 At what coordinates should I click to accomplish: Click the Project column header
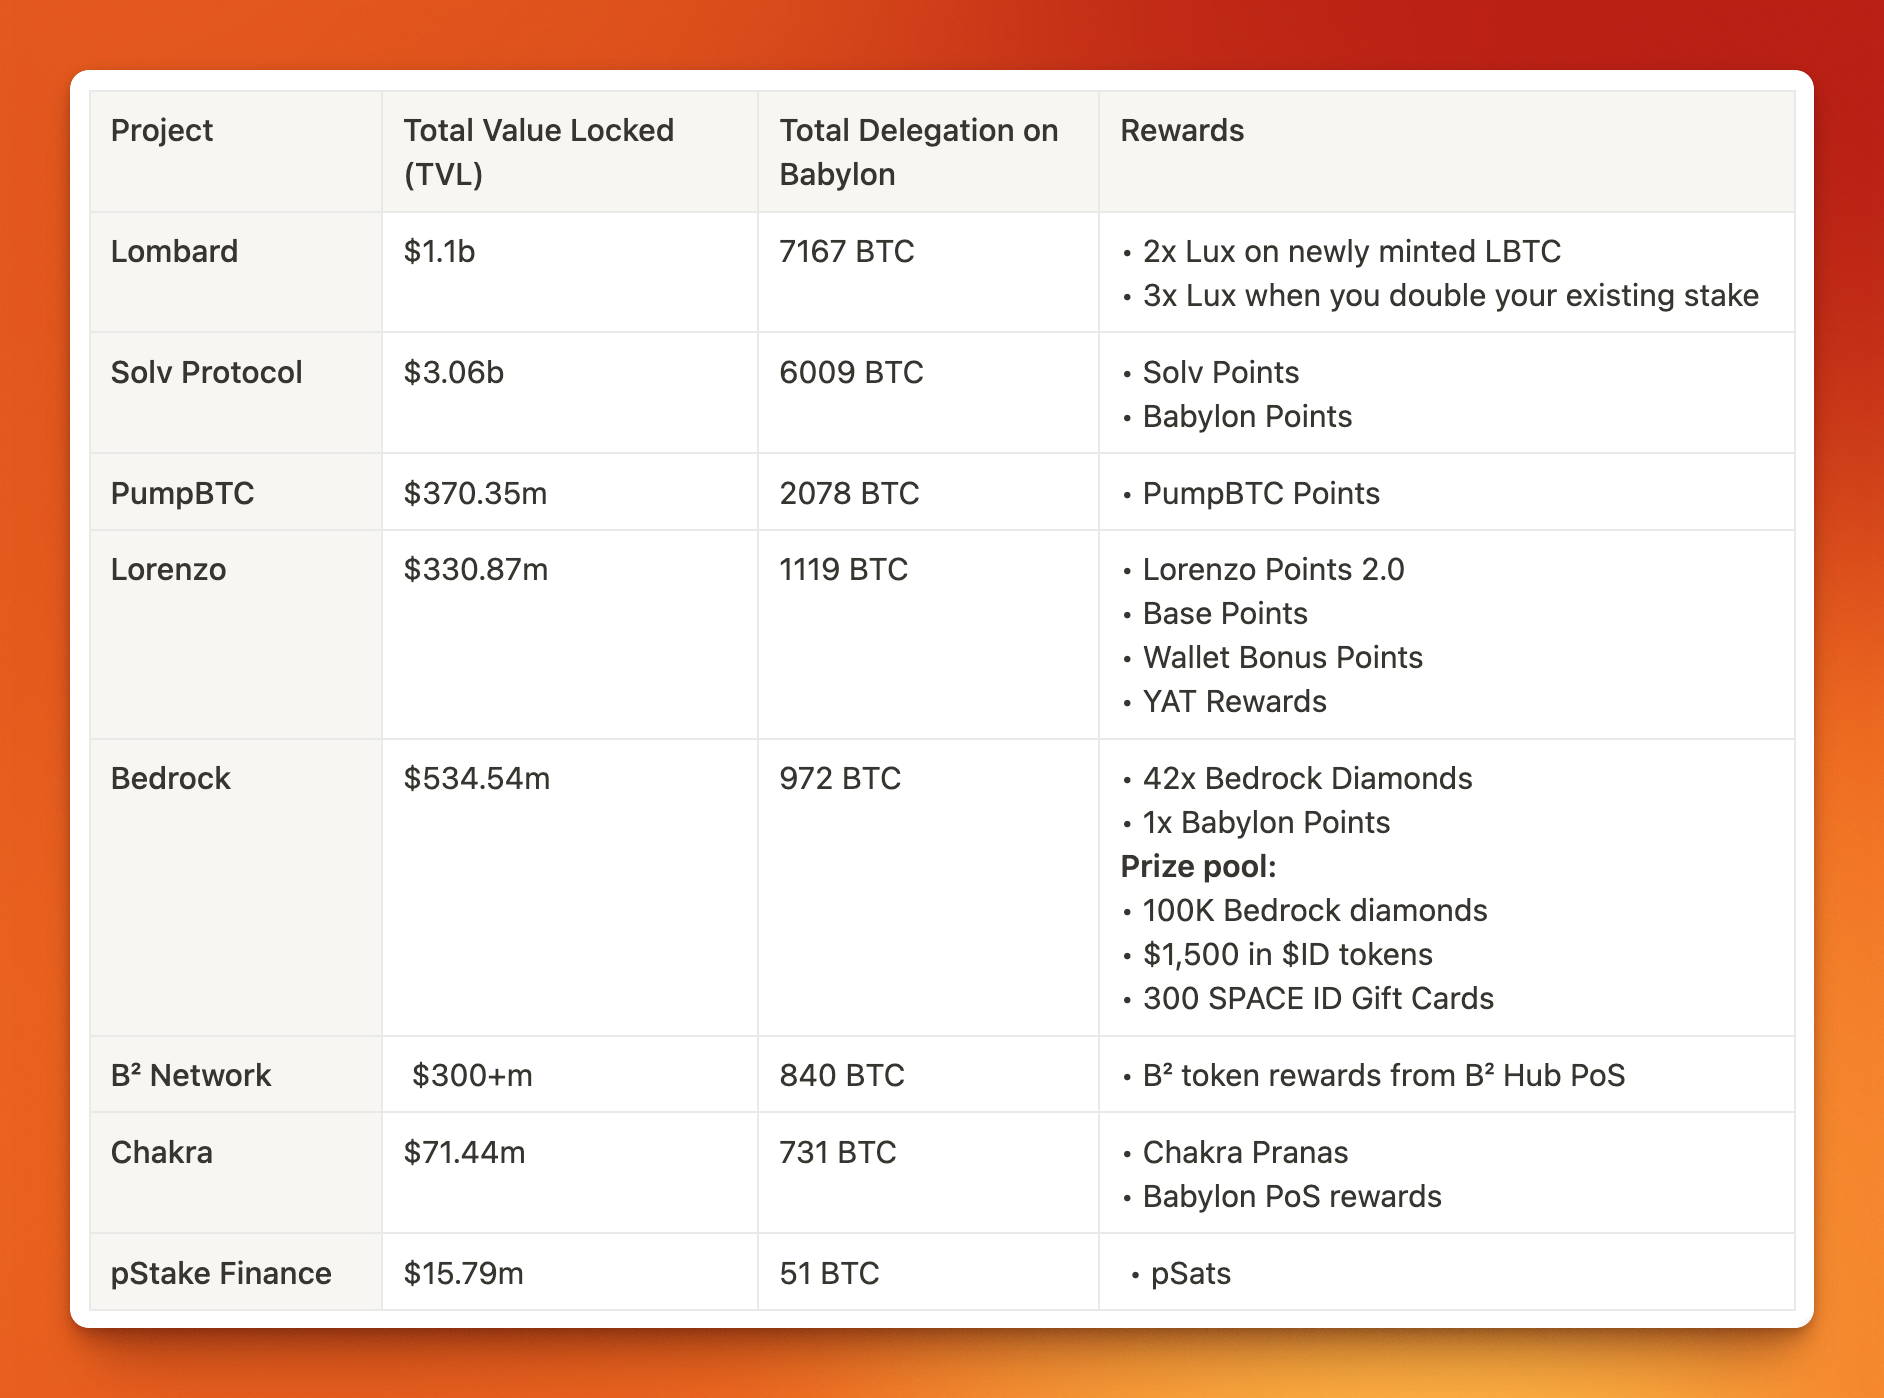point(236,152)
